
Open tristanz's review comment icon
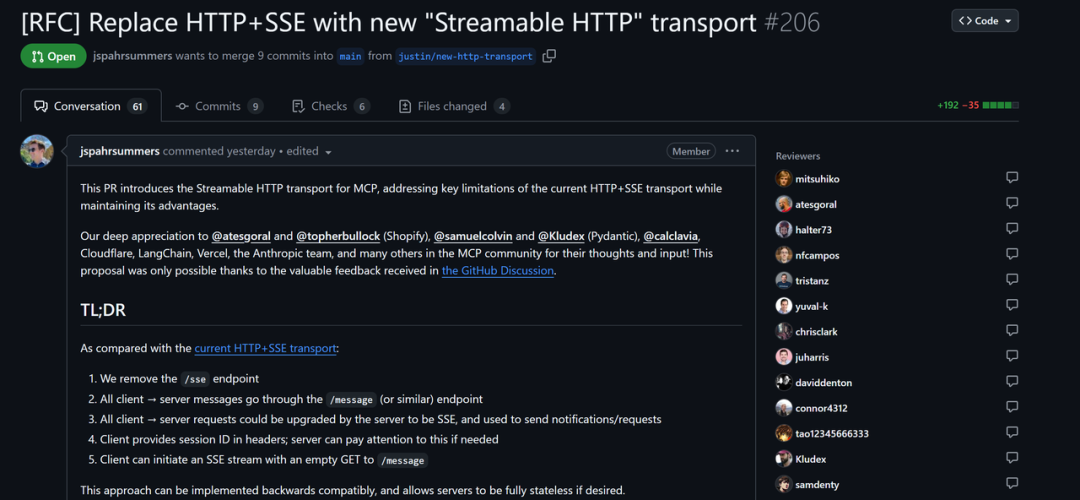1012,280
